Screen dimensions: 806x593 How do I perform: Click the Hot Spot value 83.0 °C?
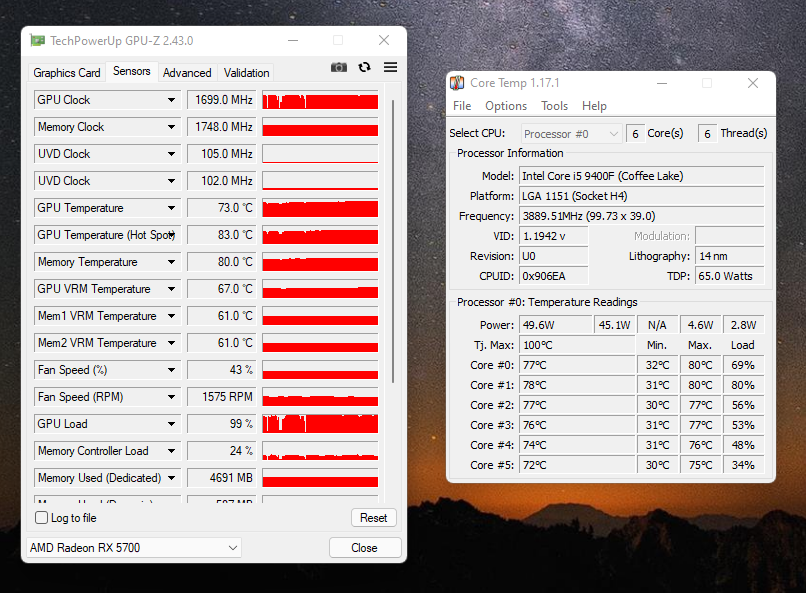[221, 235]
